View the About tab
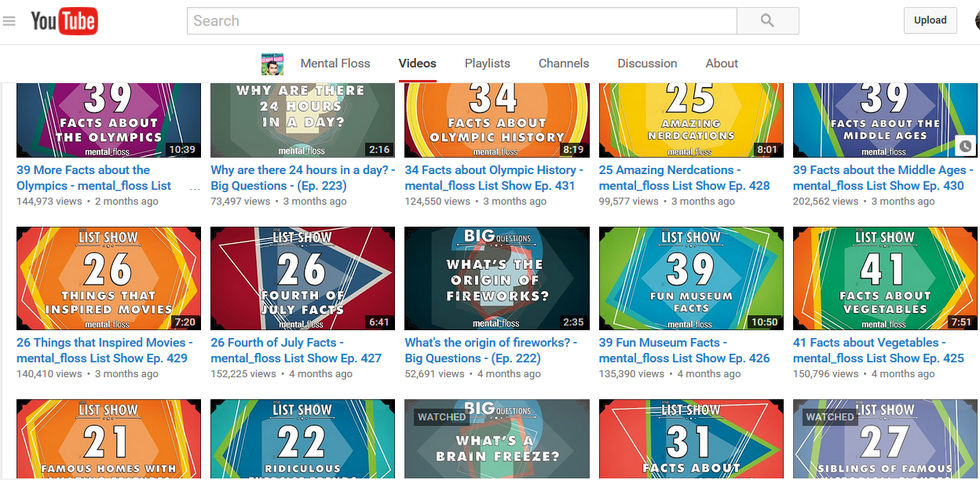 (x=721, y=64)
